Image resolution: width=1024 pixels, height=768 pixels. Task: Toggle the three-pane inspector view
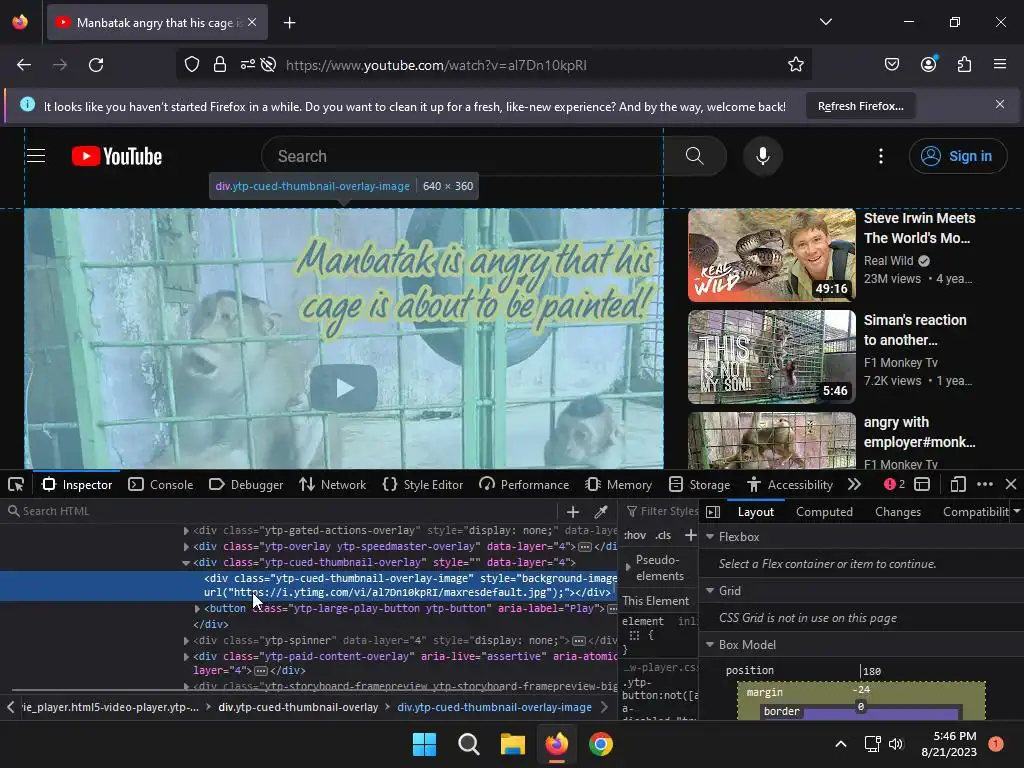[713, 512]
